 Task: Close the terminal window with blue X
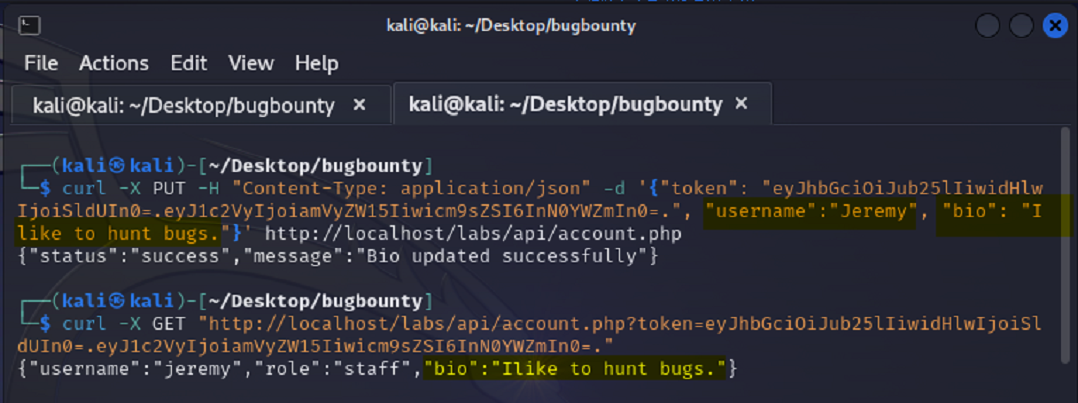[x=1055, y=27]
